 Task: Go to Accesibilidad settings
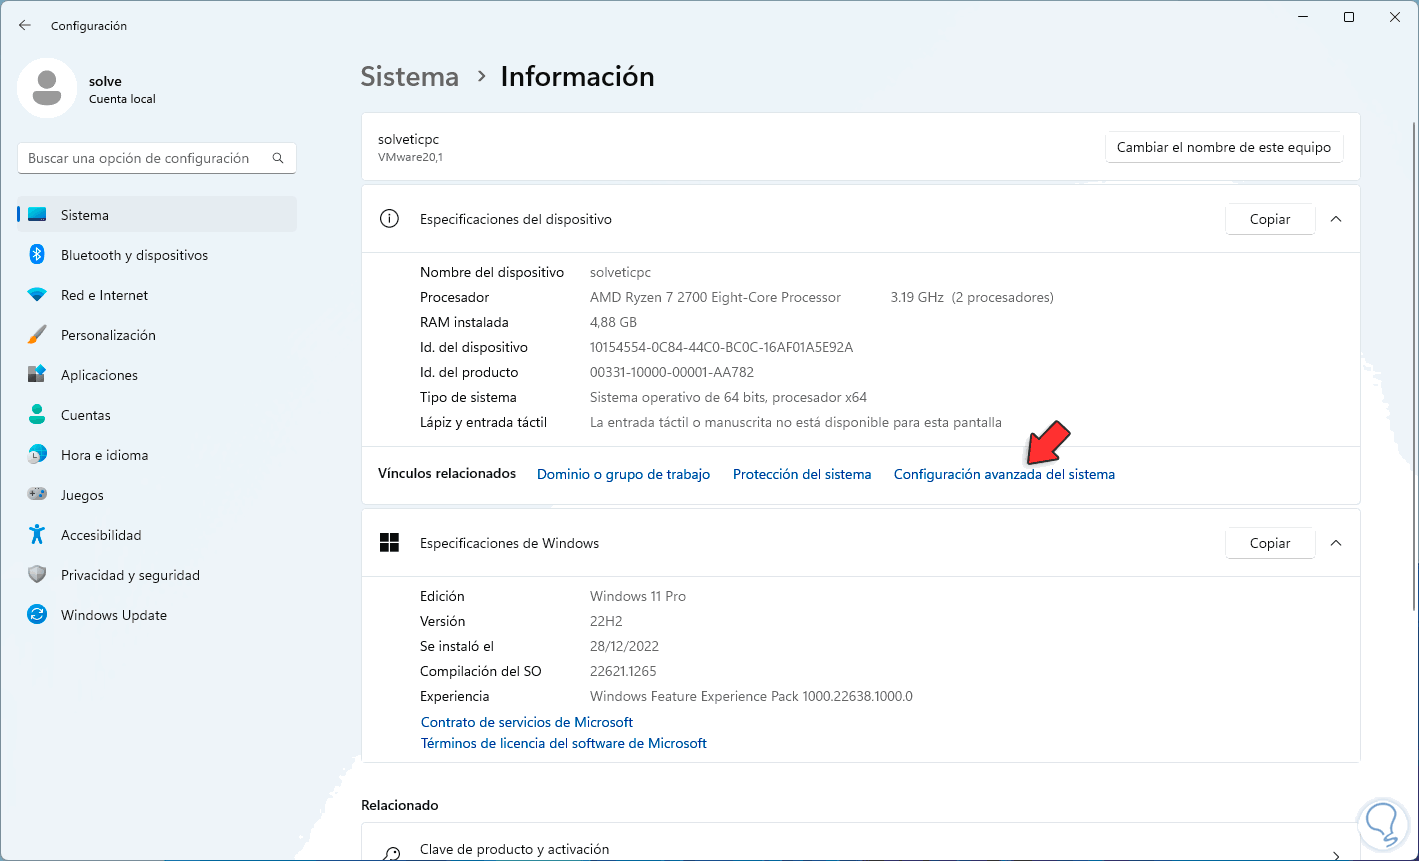(x=101, y=535)
